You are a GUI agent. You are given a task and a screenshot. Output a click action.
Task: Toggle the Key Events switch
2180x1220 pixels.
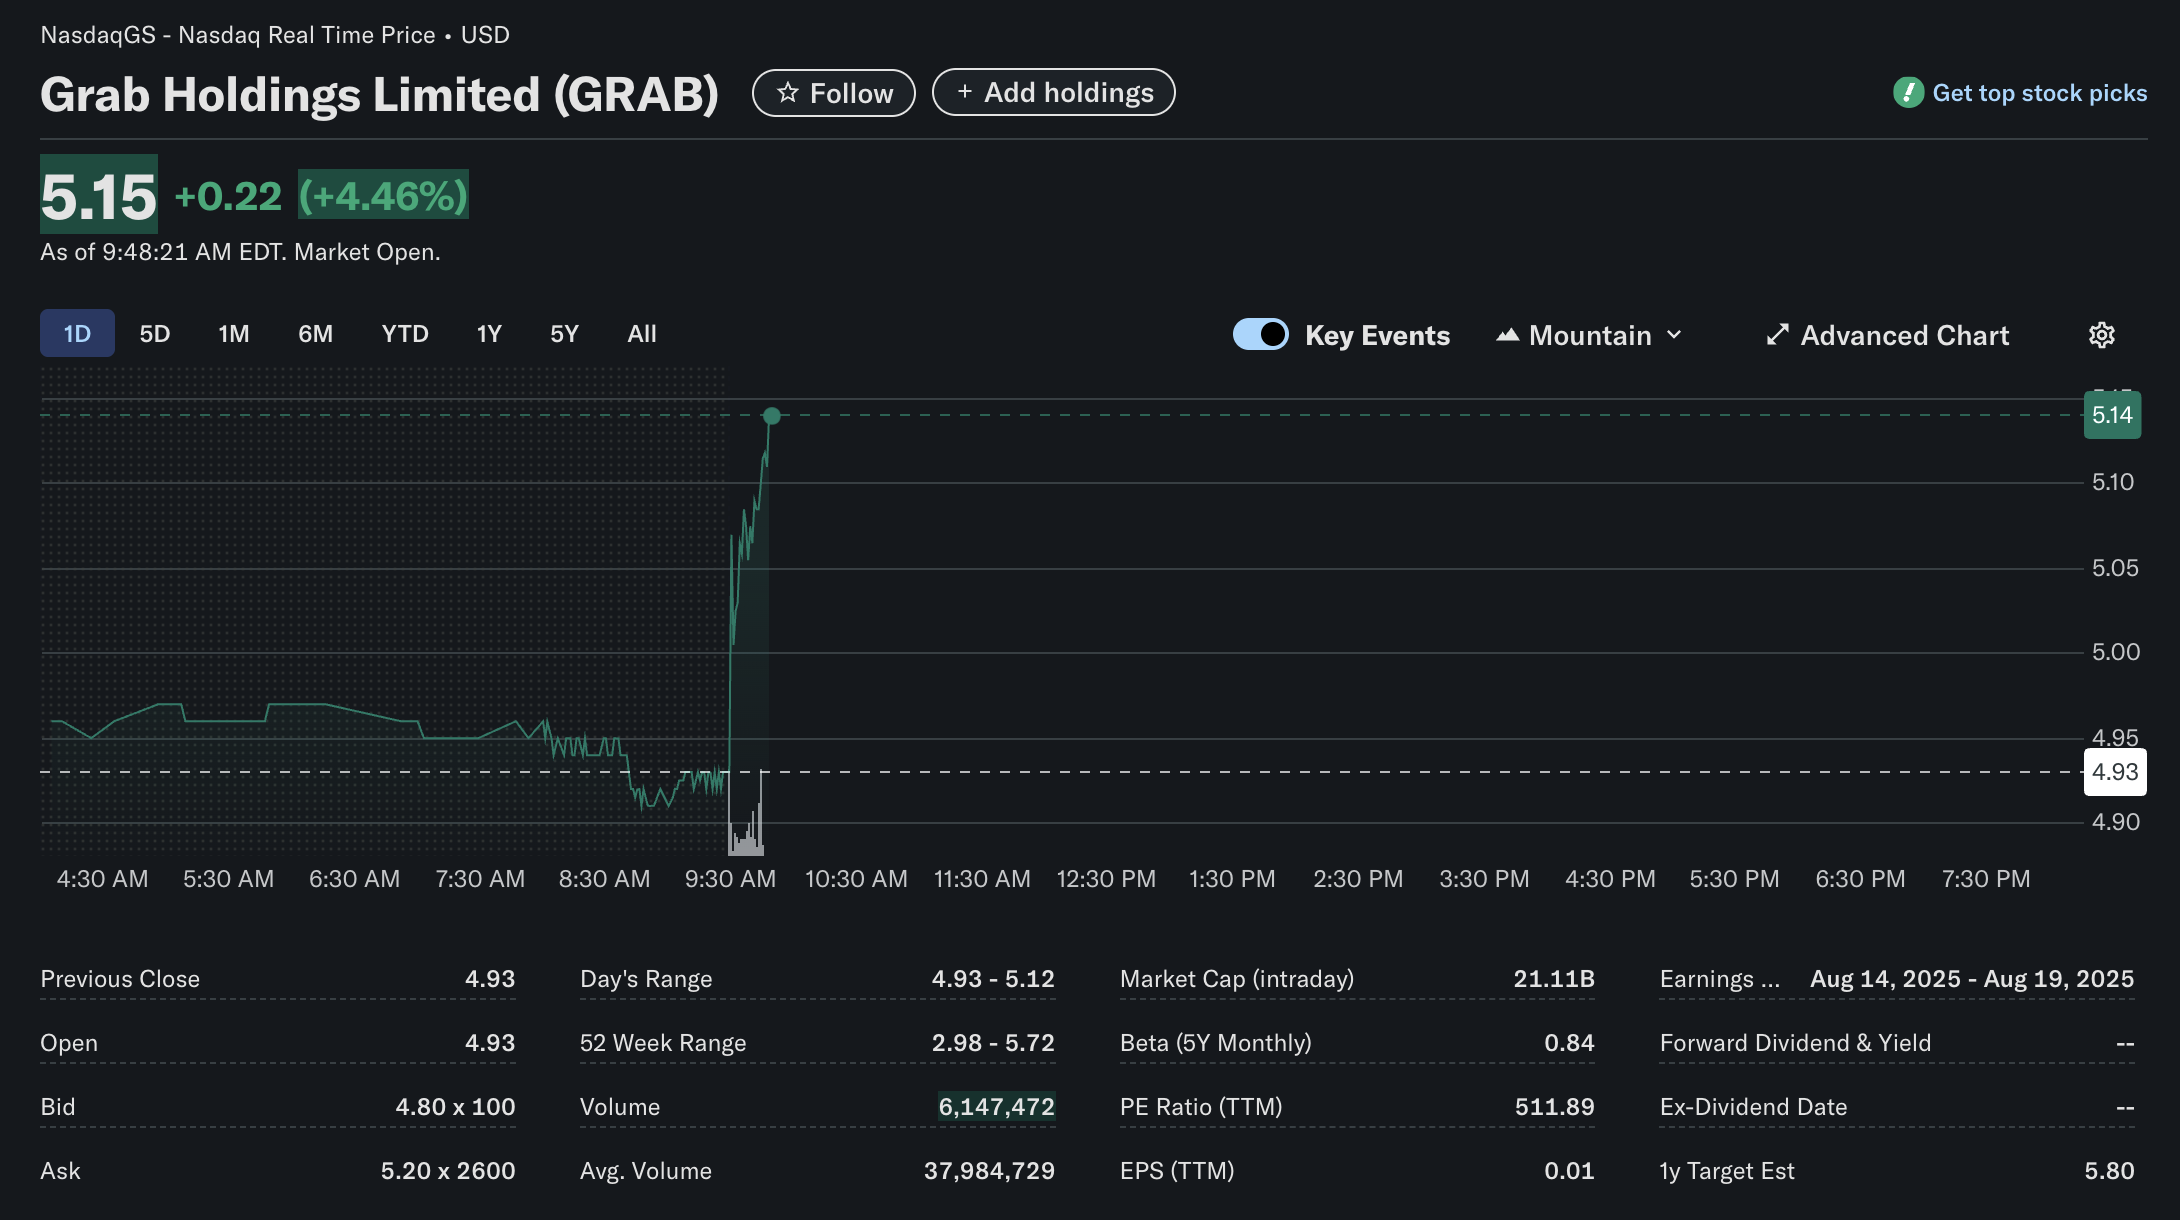[x=1260, y=334]
